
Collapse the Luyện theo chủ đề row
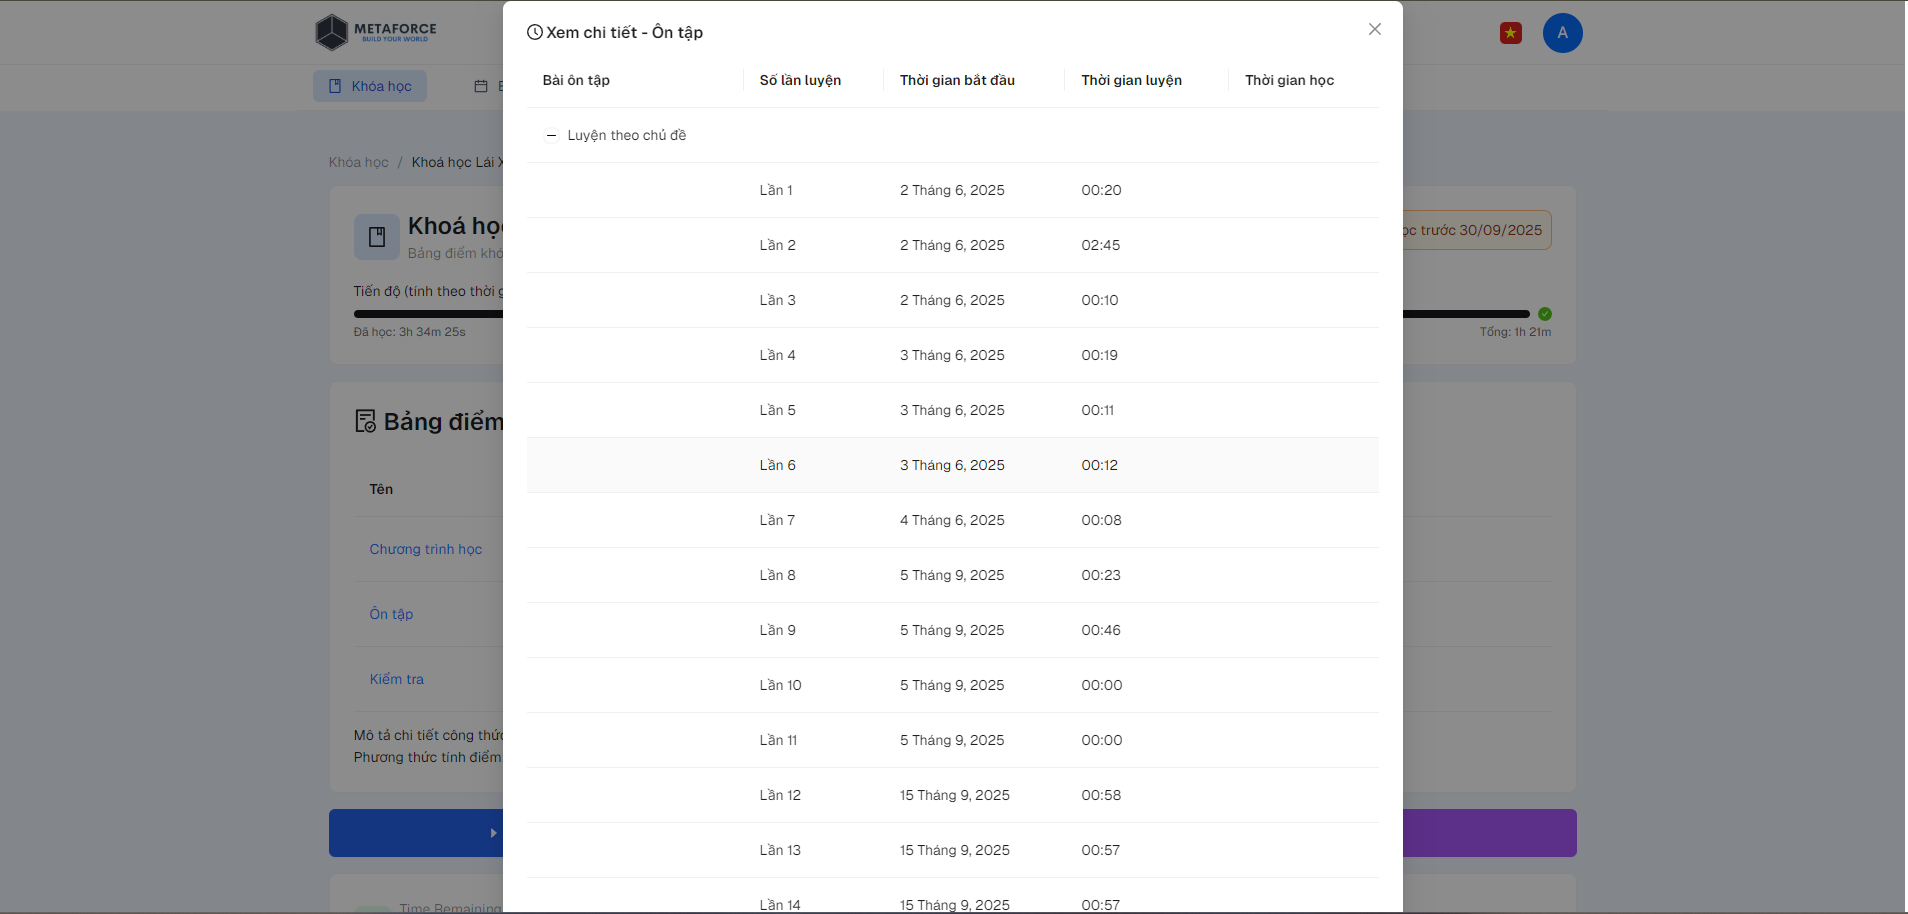pyautogui.click(x=551, y=135)
